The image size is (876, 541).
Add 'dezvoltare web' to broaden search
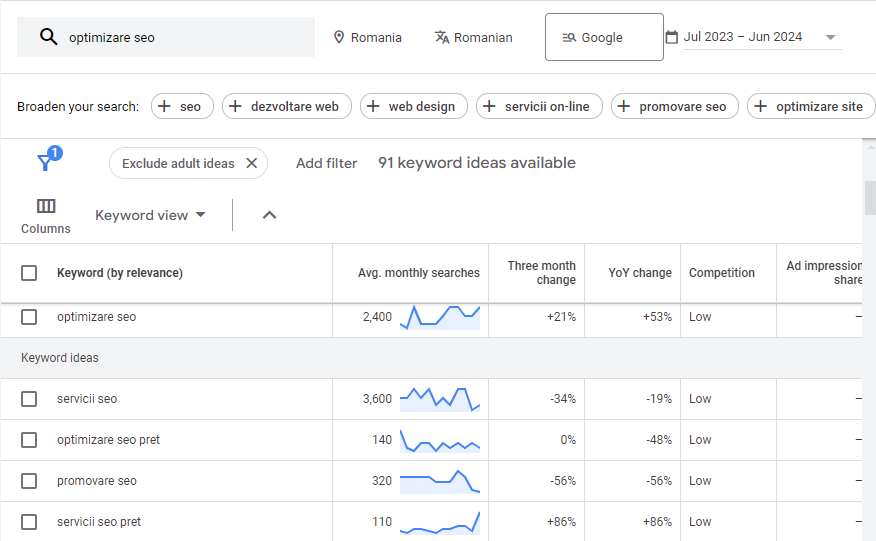click(286, 106)
